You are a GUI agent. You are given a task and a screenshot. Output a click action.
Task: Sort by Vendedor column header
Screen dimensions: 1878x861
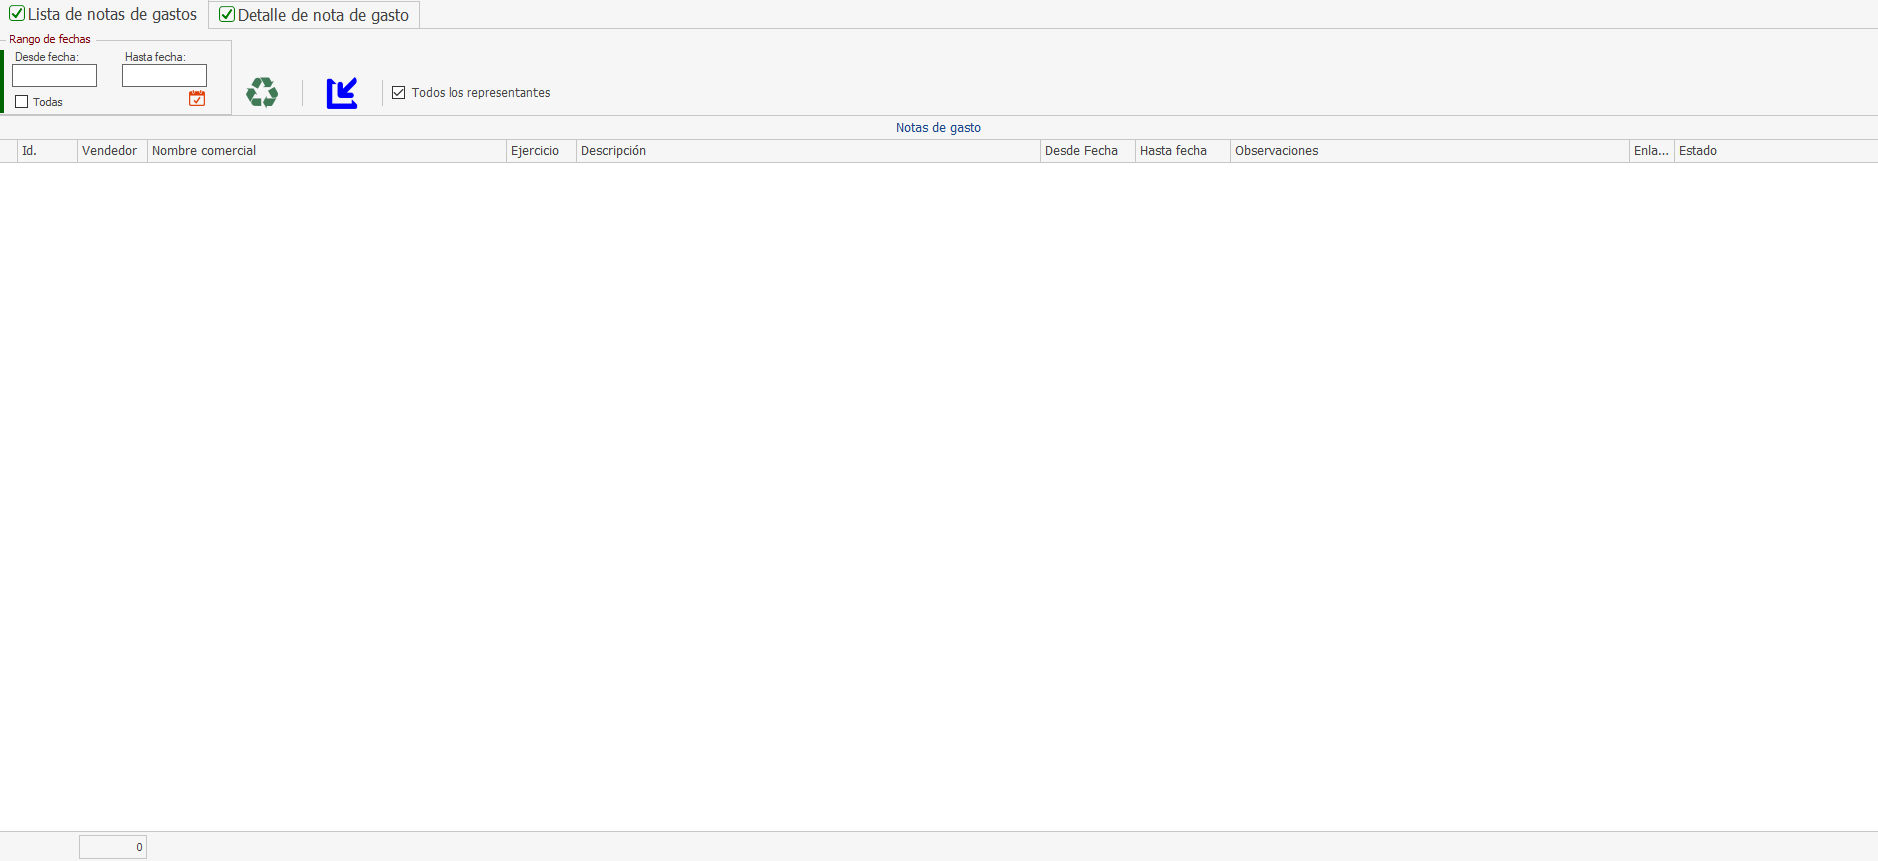(x=111, y=151)
